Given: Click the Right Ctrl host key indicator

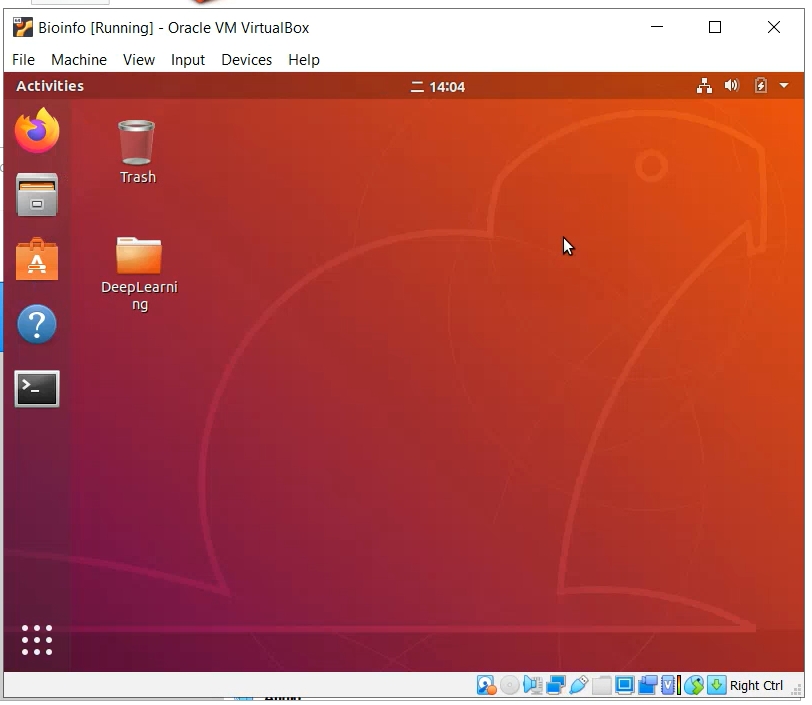Looking at the screenshot, I should pos(757,686).
